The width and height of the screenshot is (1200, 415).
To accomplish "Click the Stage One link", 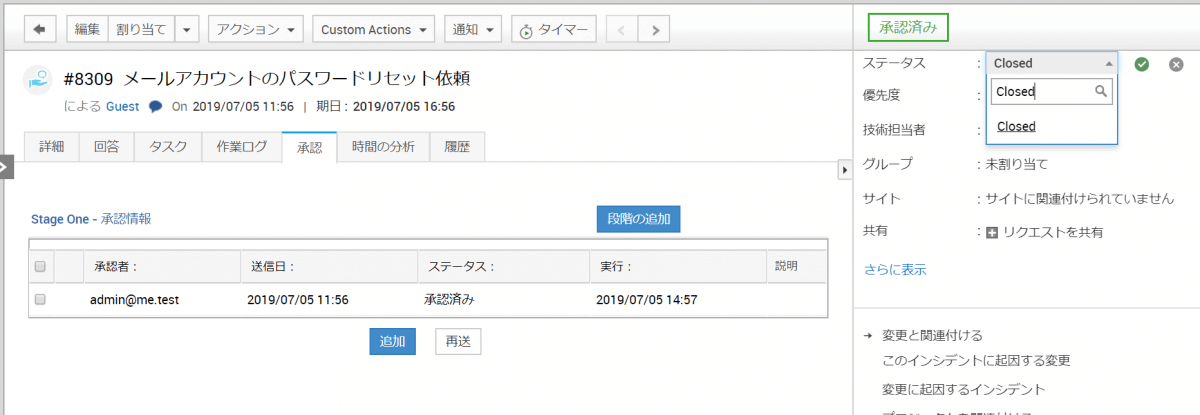I will point(62,218).
